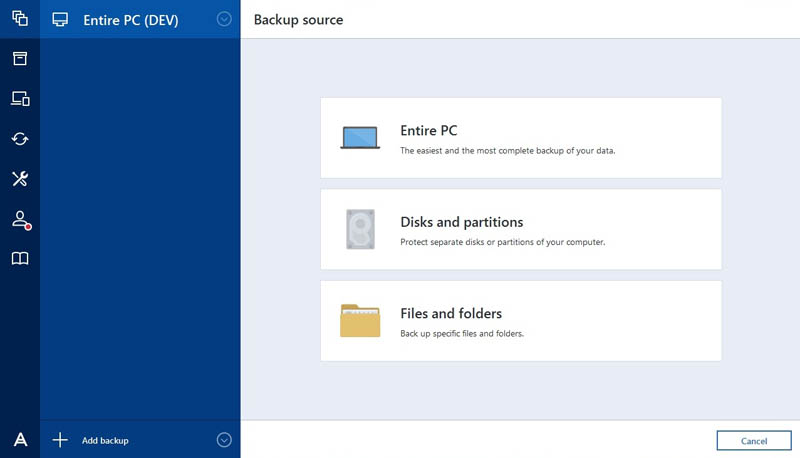Click the plus icon for Add backup
This screenshot has height=458, width=800.
(x=60, y=440)
